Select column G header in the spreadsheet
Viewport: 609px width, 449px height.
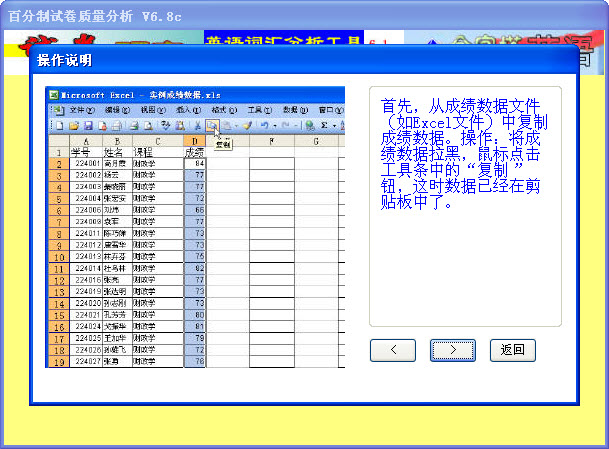[316, 141]
